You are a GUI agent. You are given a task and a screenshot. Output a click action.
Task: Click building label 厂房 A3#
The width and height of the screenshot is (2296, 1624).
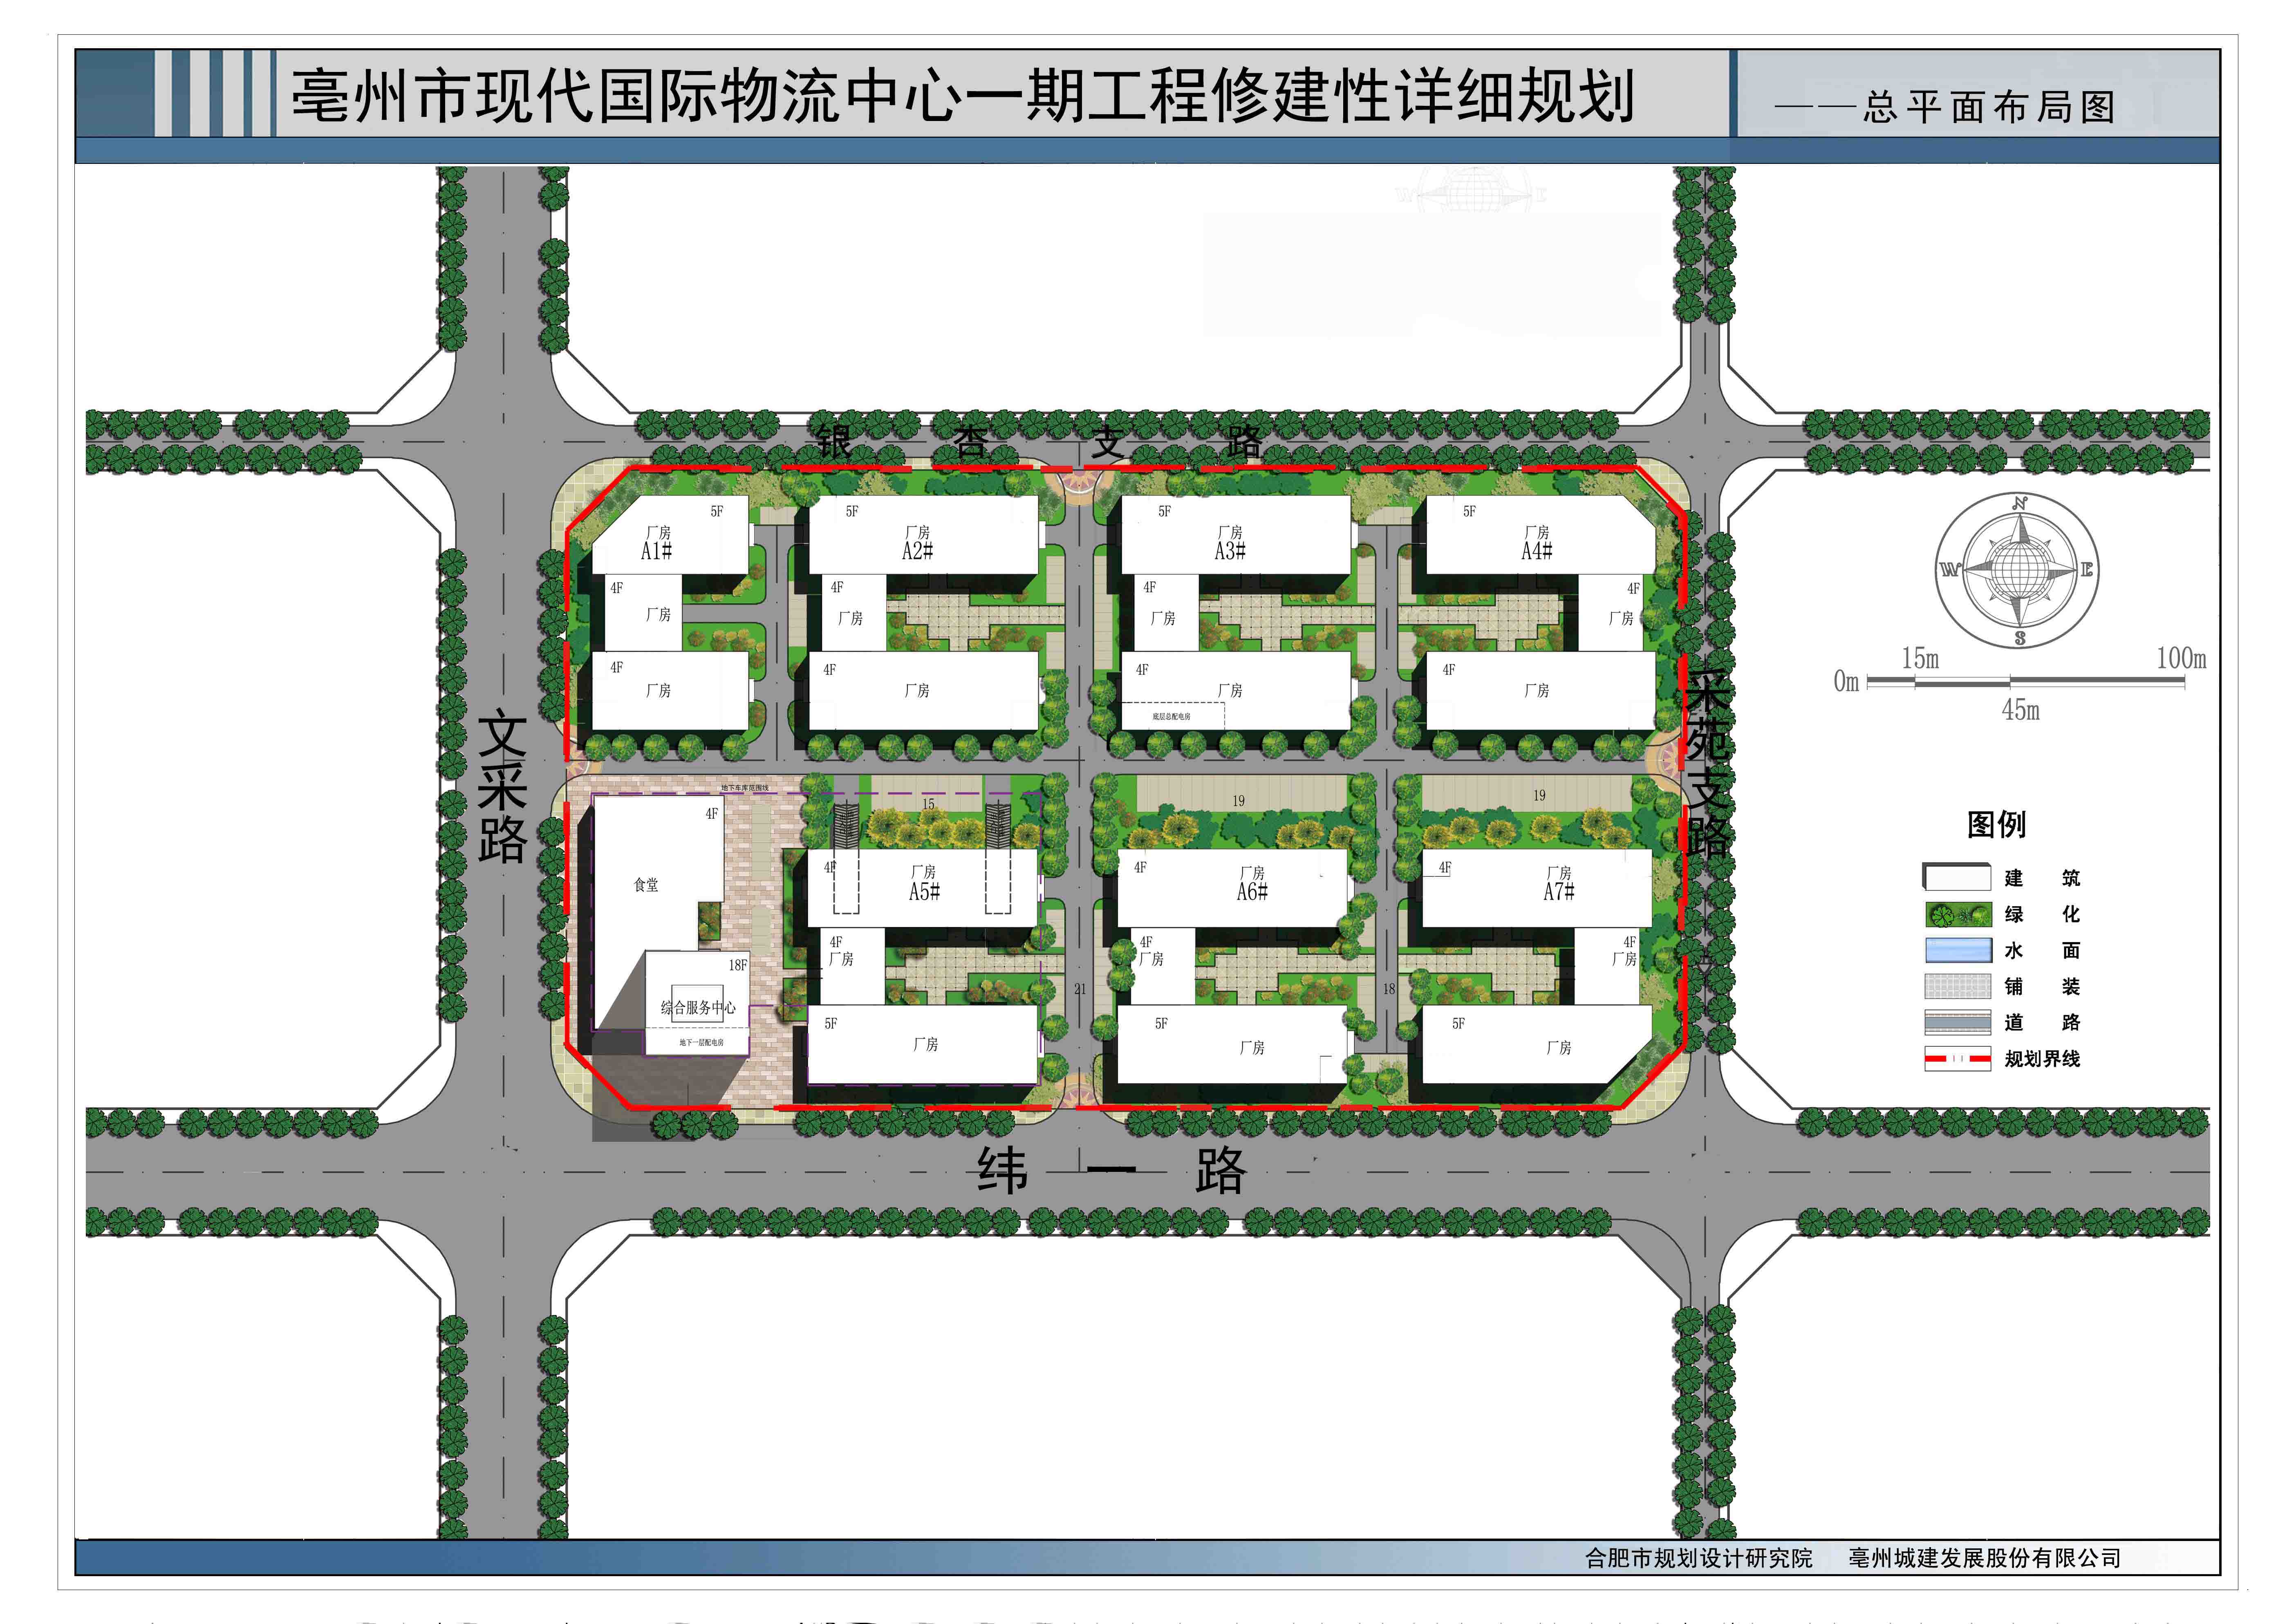coord(1230,542)
